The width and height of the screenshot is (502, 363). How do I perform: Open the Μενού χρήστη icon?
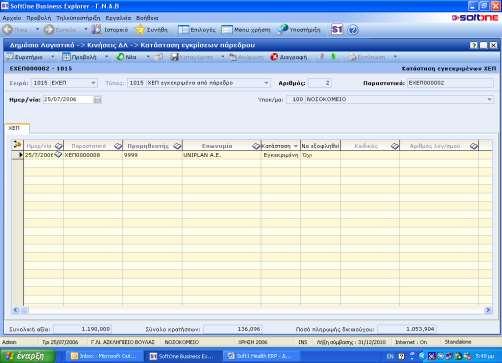(227, 30)
